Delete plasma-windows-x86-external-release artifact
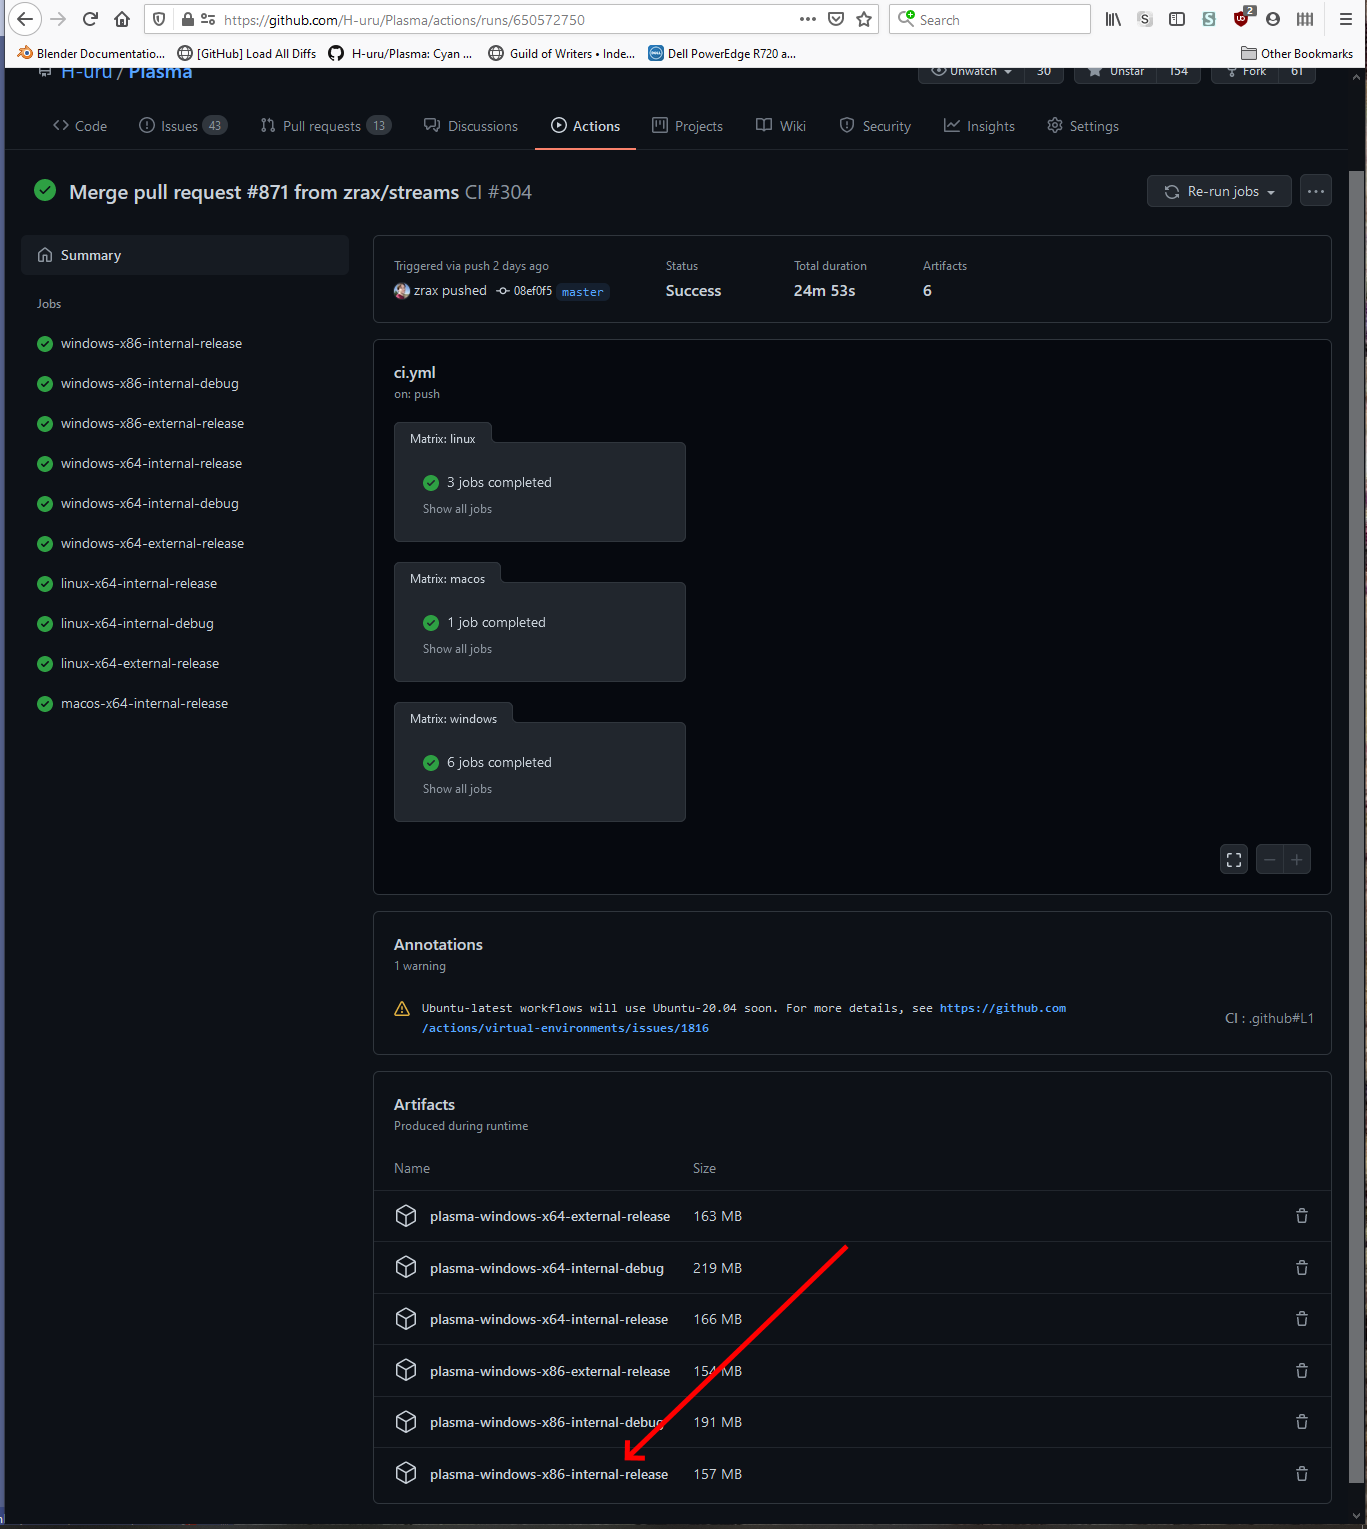The height and width of the screenshot is (1529, 1367). [1302, 1371]
